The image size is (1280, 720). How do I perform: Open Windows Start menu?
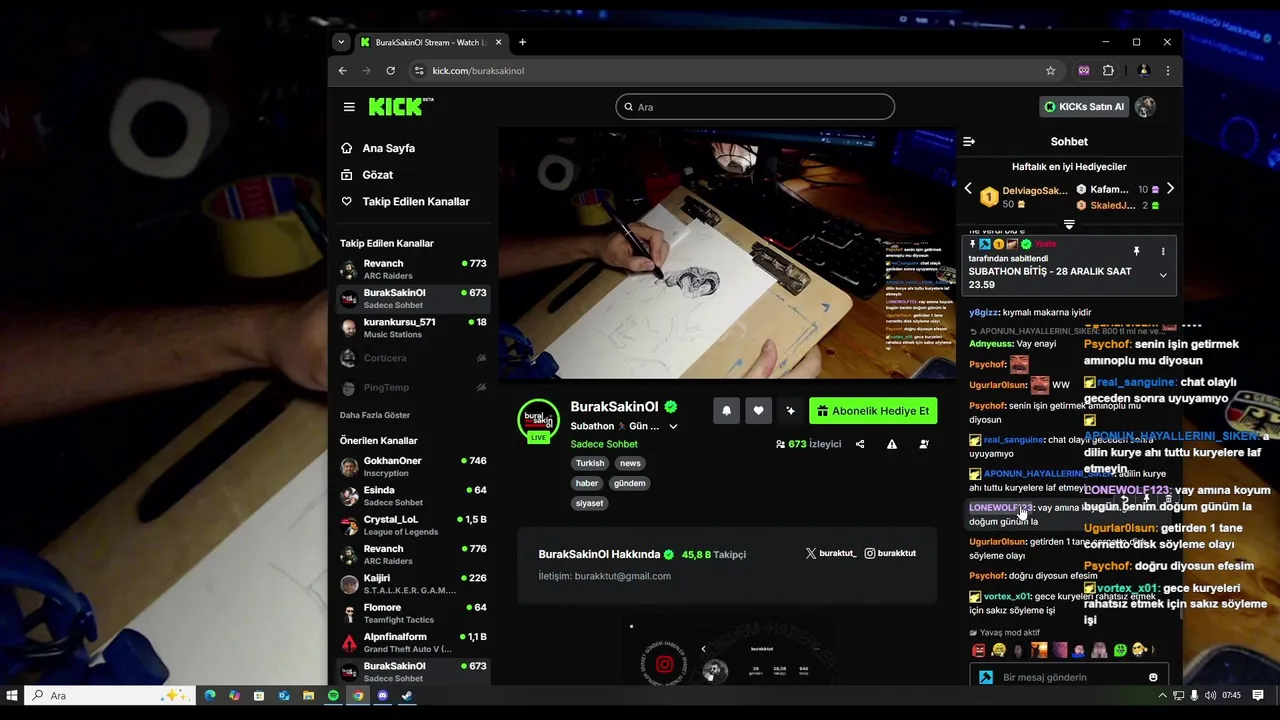[x=12, y=695]
